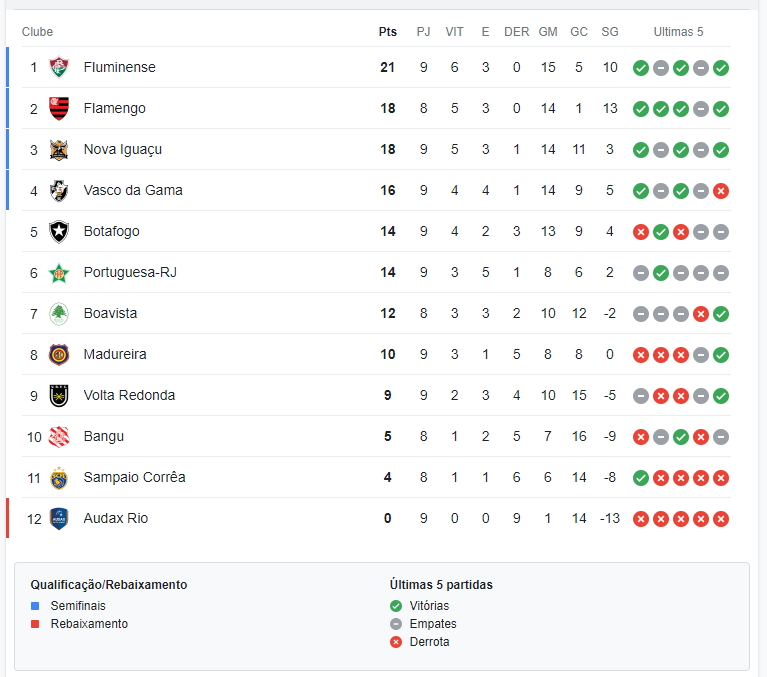Click Vasco da Gama's red defeat icon

(721, 191)
